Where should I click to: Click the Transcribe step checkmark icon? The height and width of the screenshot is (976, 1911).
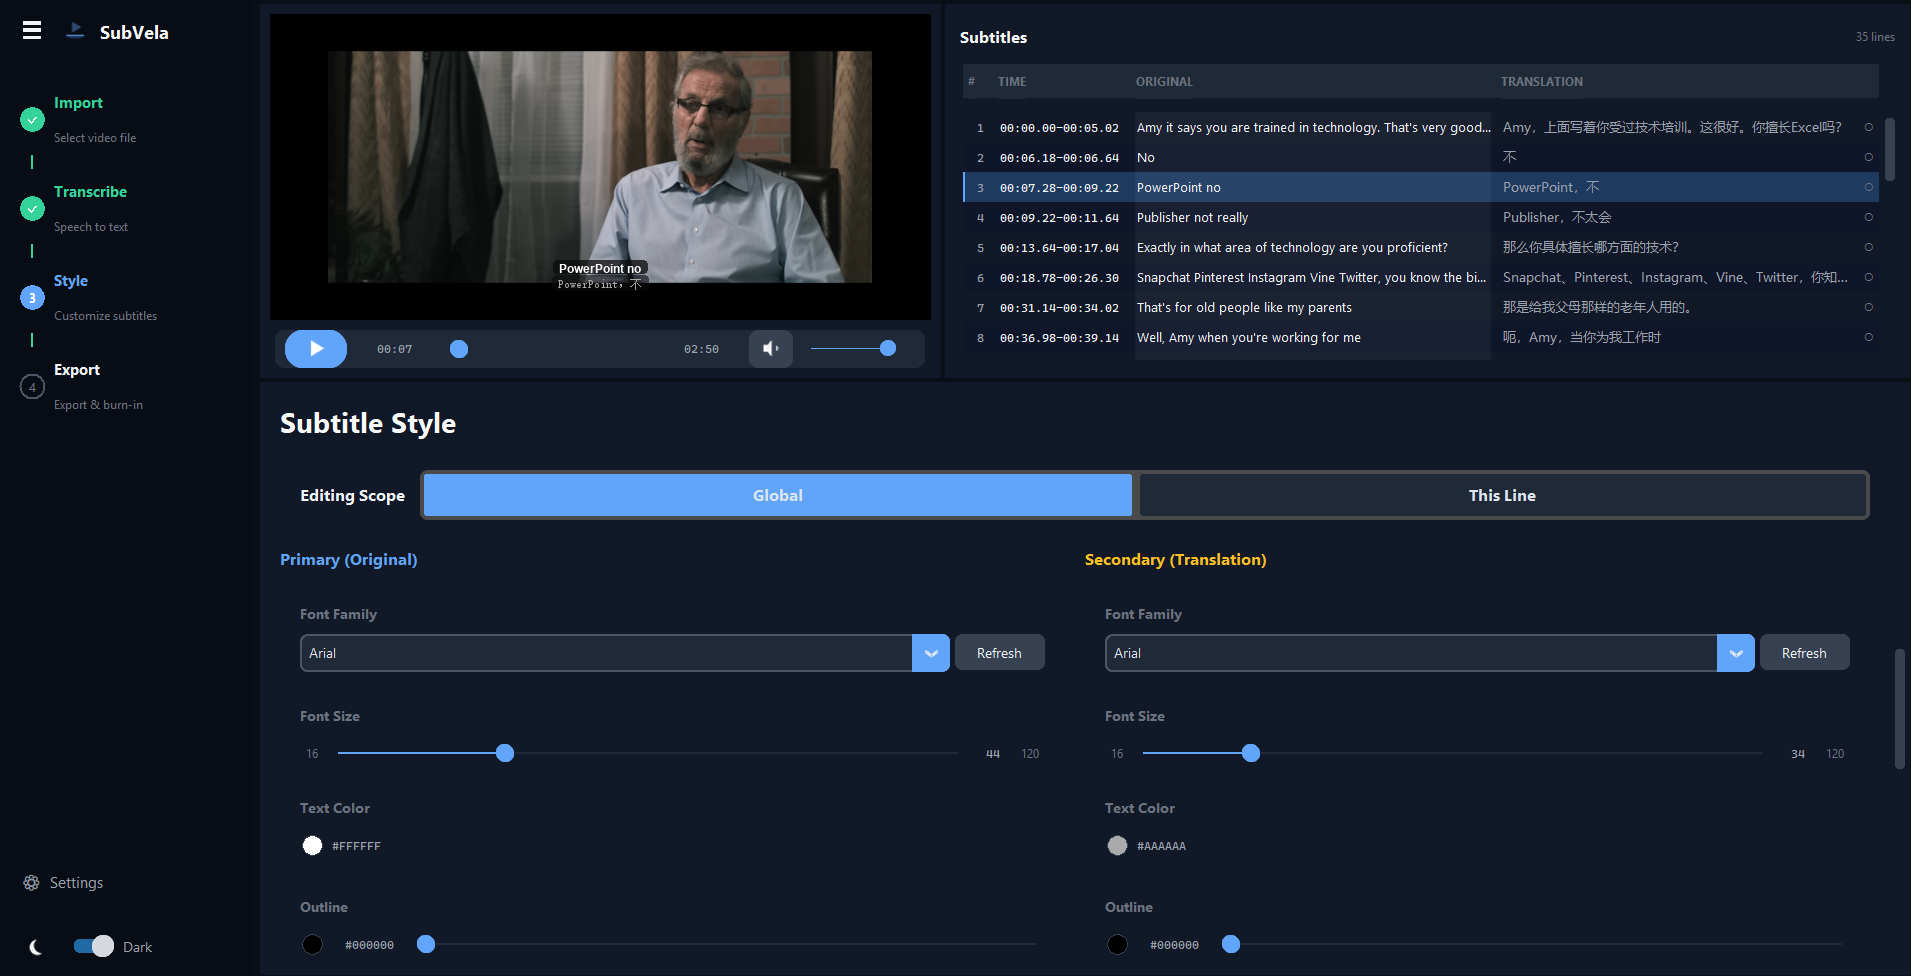click(31, 208)
